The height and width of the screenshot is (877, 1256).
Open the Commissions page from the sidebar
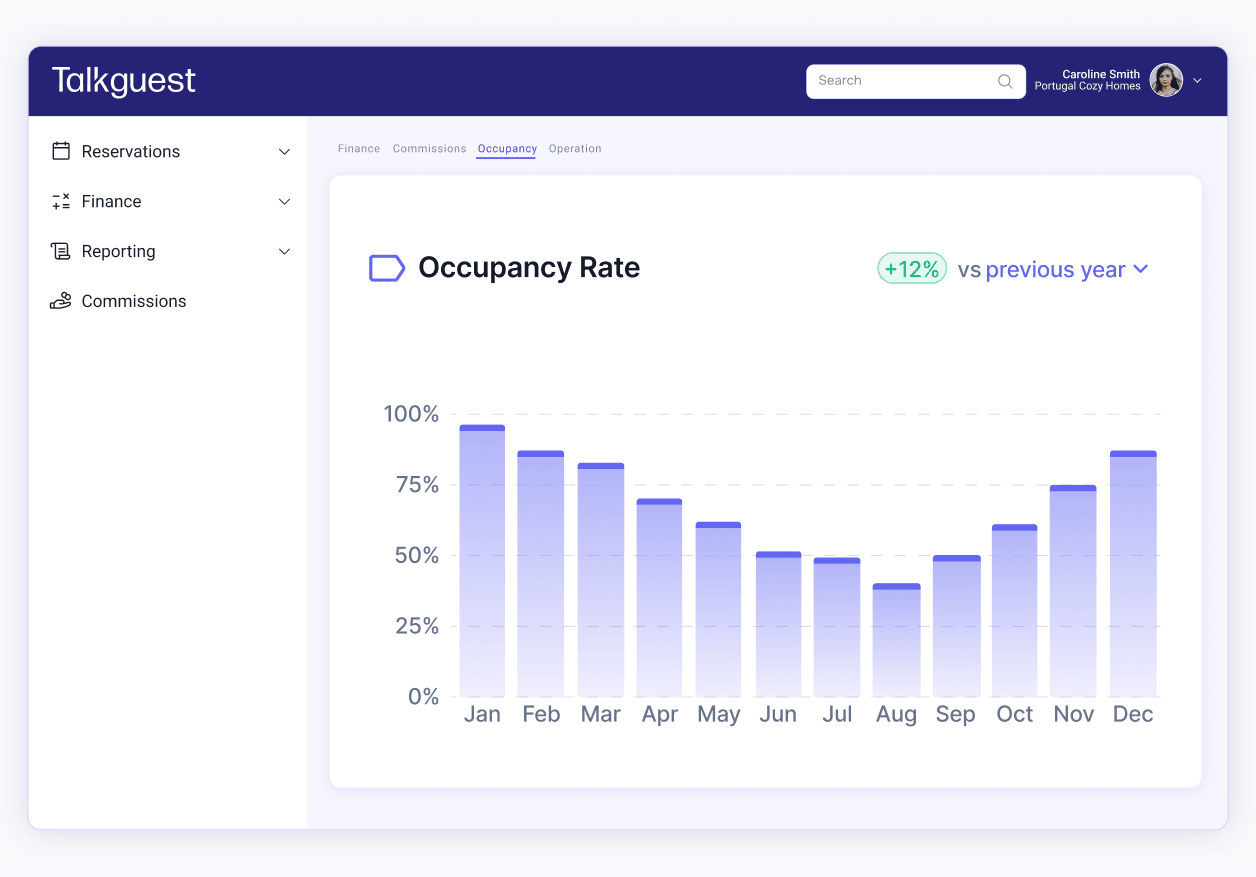coord(133,301)
